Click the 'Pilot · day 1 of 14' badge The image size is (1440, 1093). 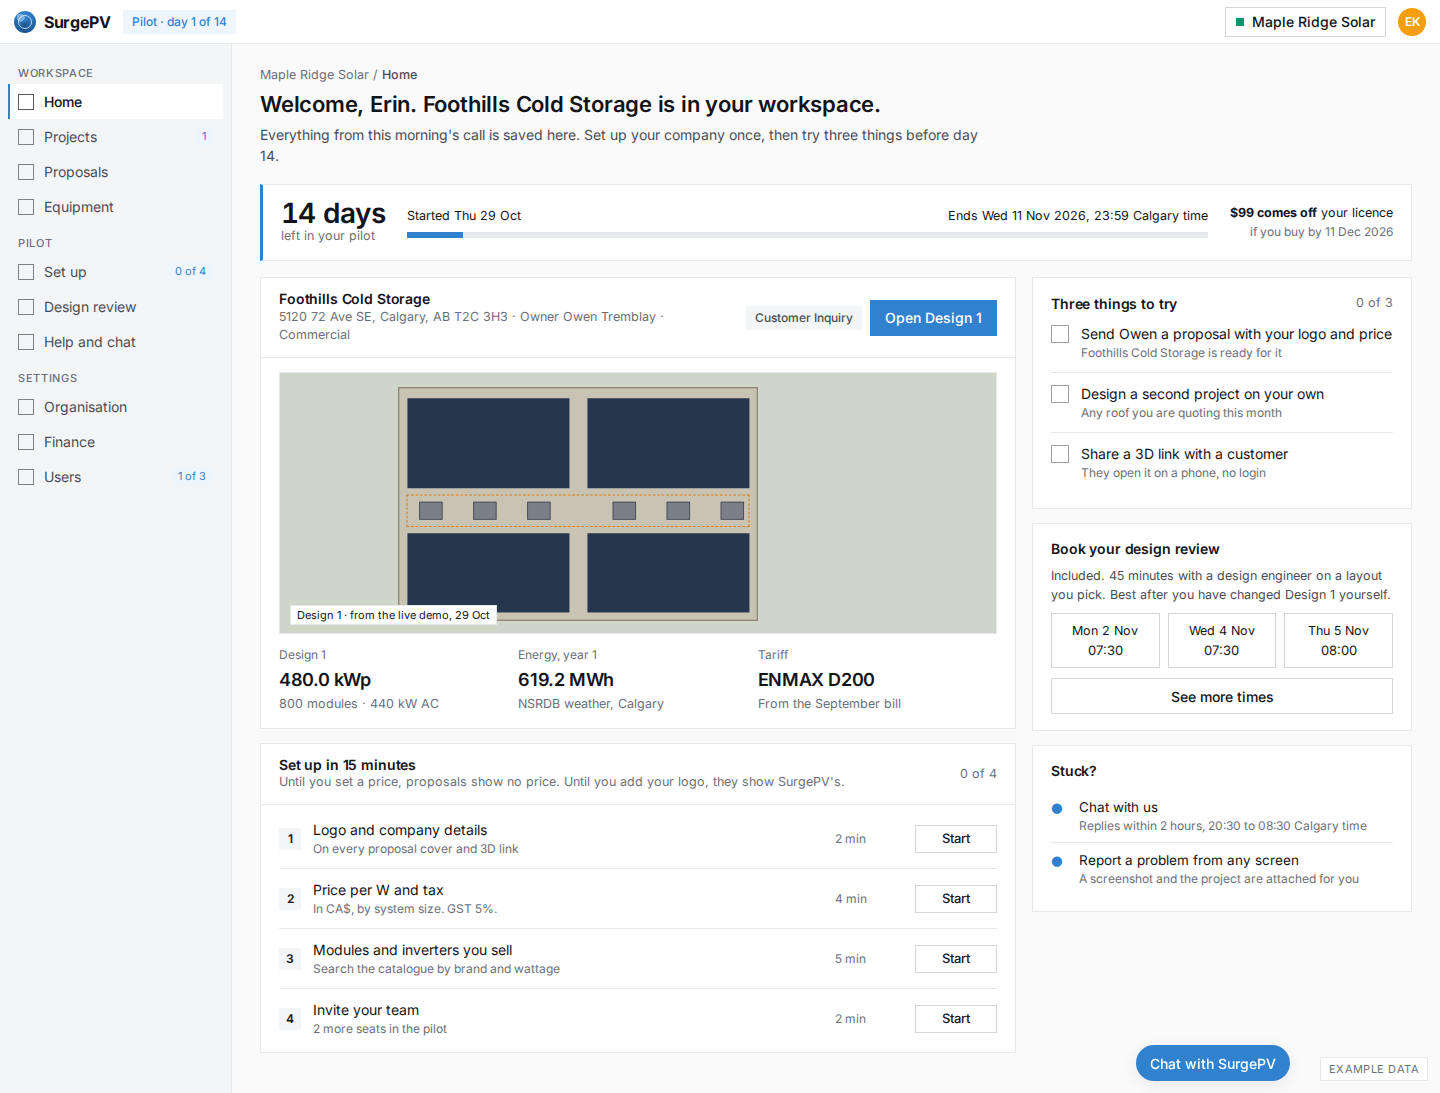click(x=180, y=22)
